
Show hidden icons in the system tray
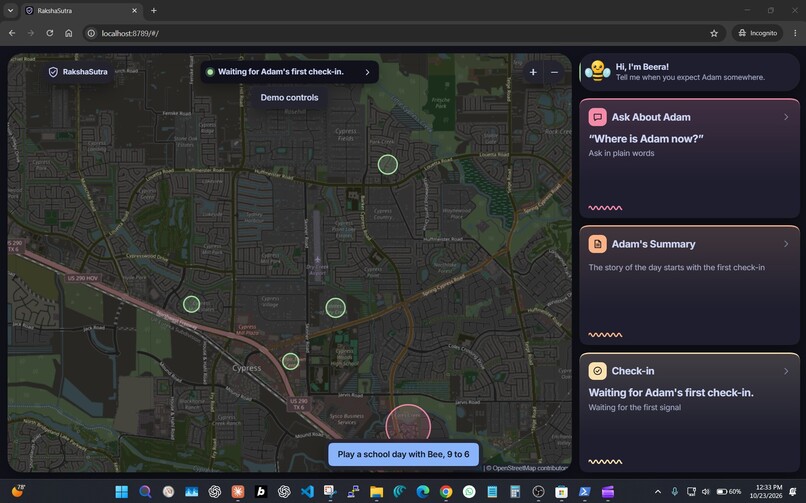657,492
